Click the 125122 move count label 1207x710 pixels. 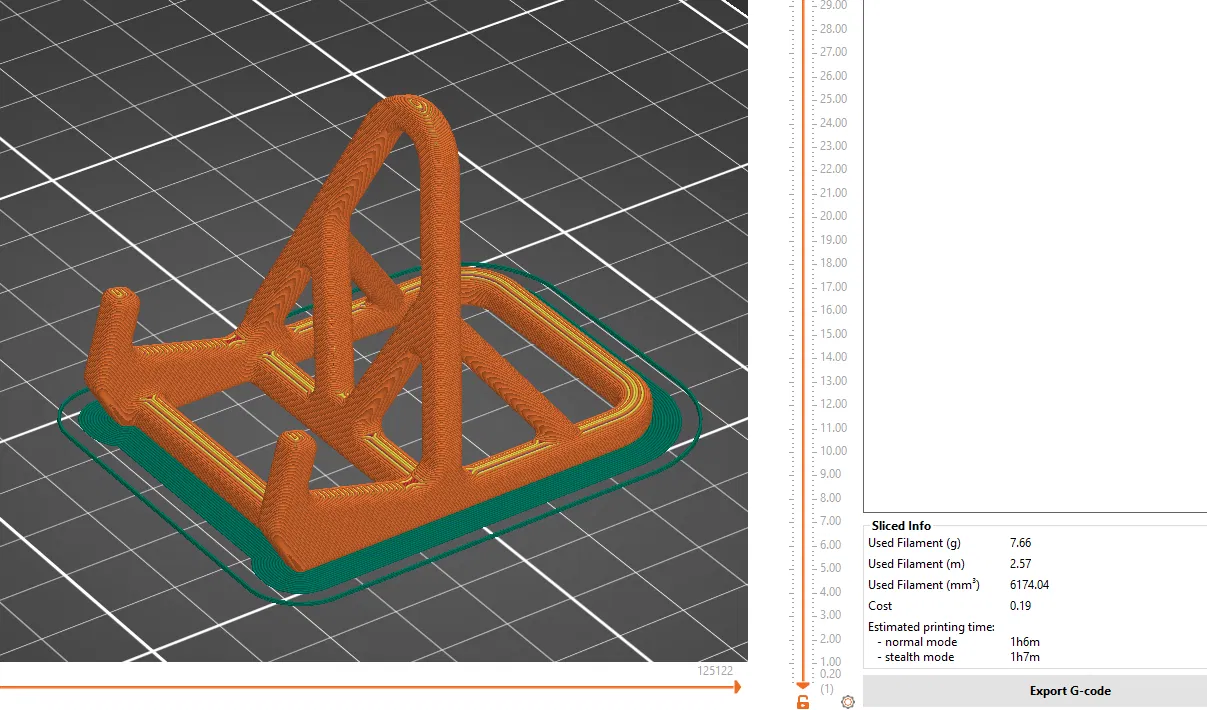tap(715, 671)
